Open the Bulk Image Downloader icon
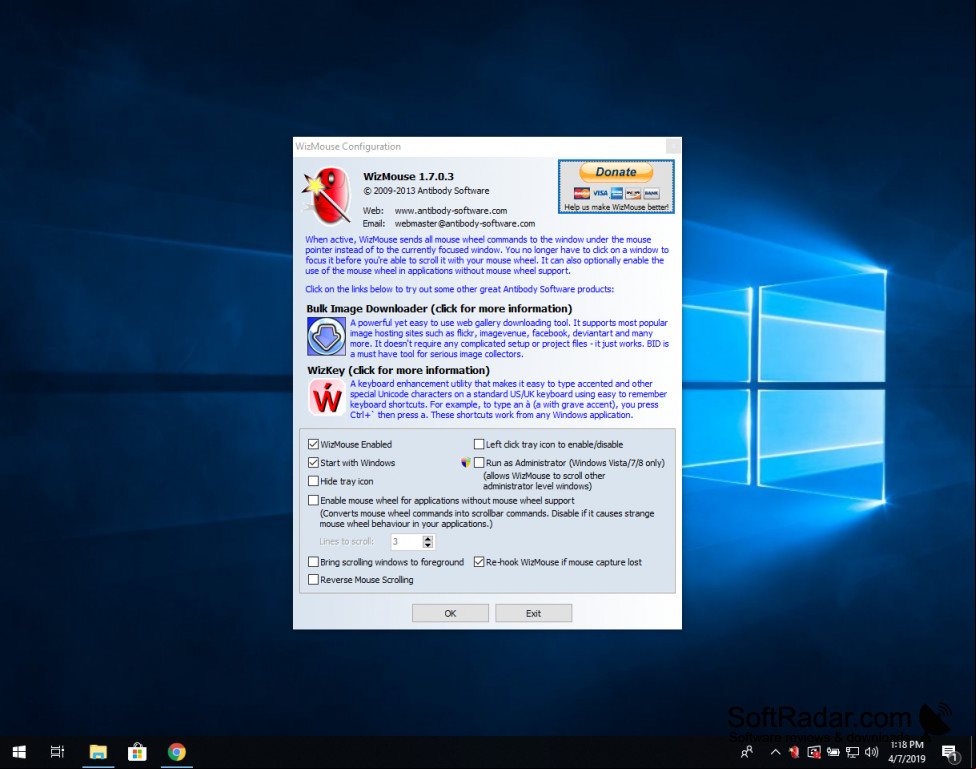The width and height of the screenshot is (976, 769). tap(326, 336)
